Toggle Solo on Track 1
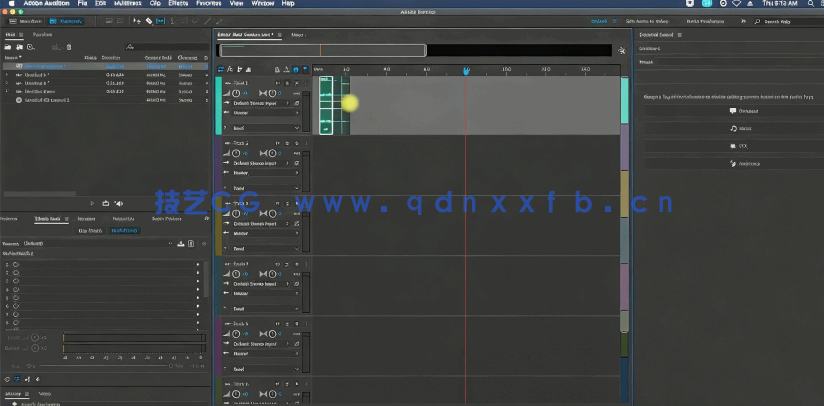 point(285,83)
